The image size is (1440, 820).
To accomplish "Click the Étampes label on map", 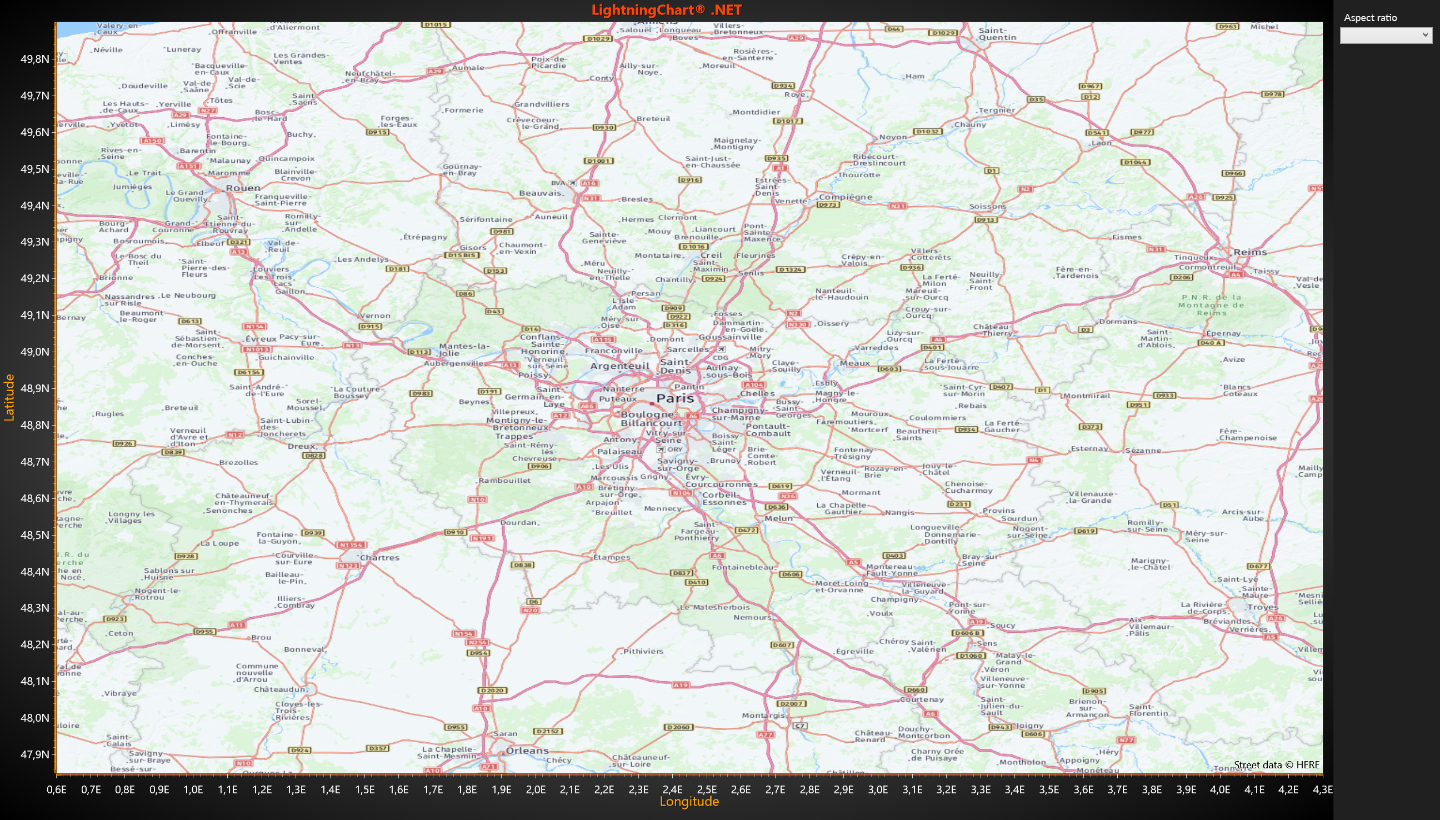I will [612, 557].
